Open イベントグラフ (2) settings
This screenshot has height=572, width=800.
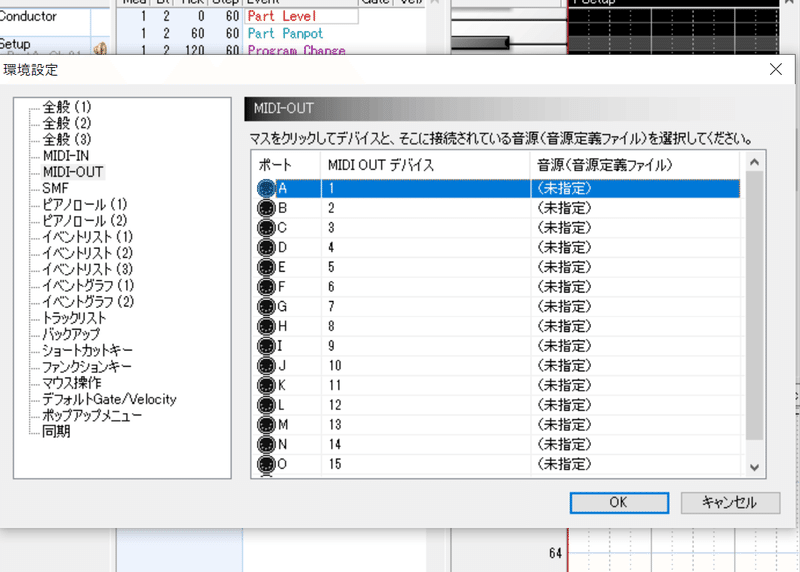click(x=88, y=302)
